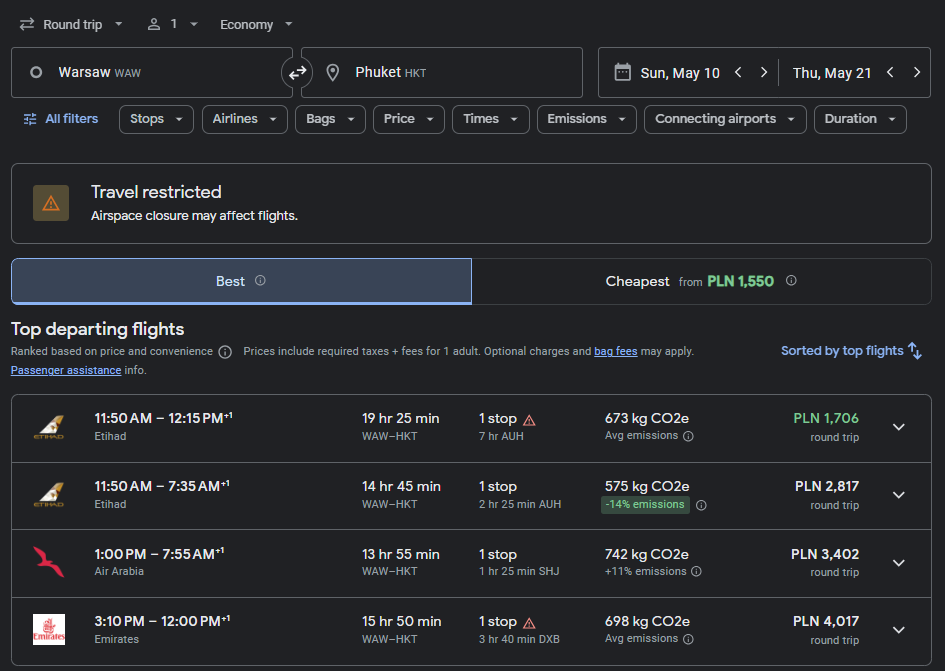Click the Emirates airline logo
The height and width of the screenshot is (671, 945).
pyautogui.click(x=49, y=629)
